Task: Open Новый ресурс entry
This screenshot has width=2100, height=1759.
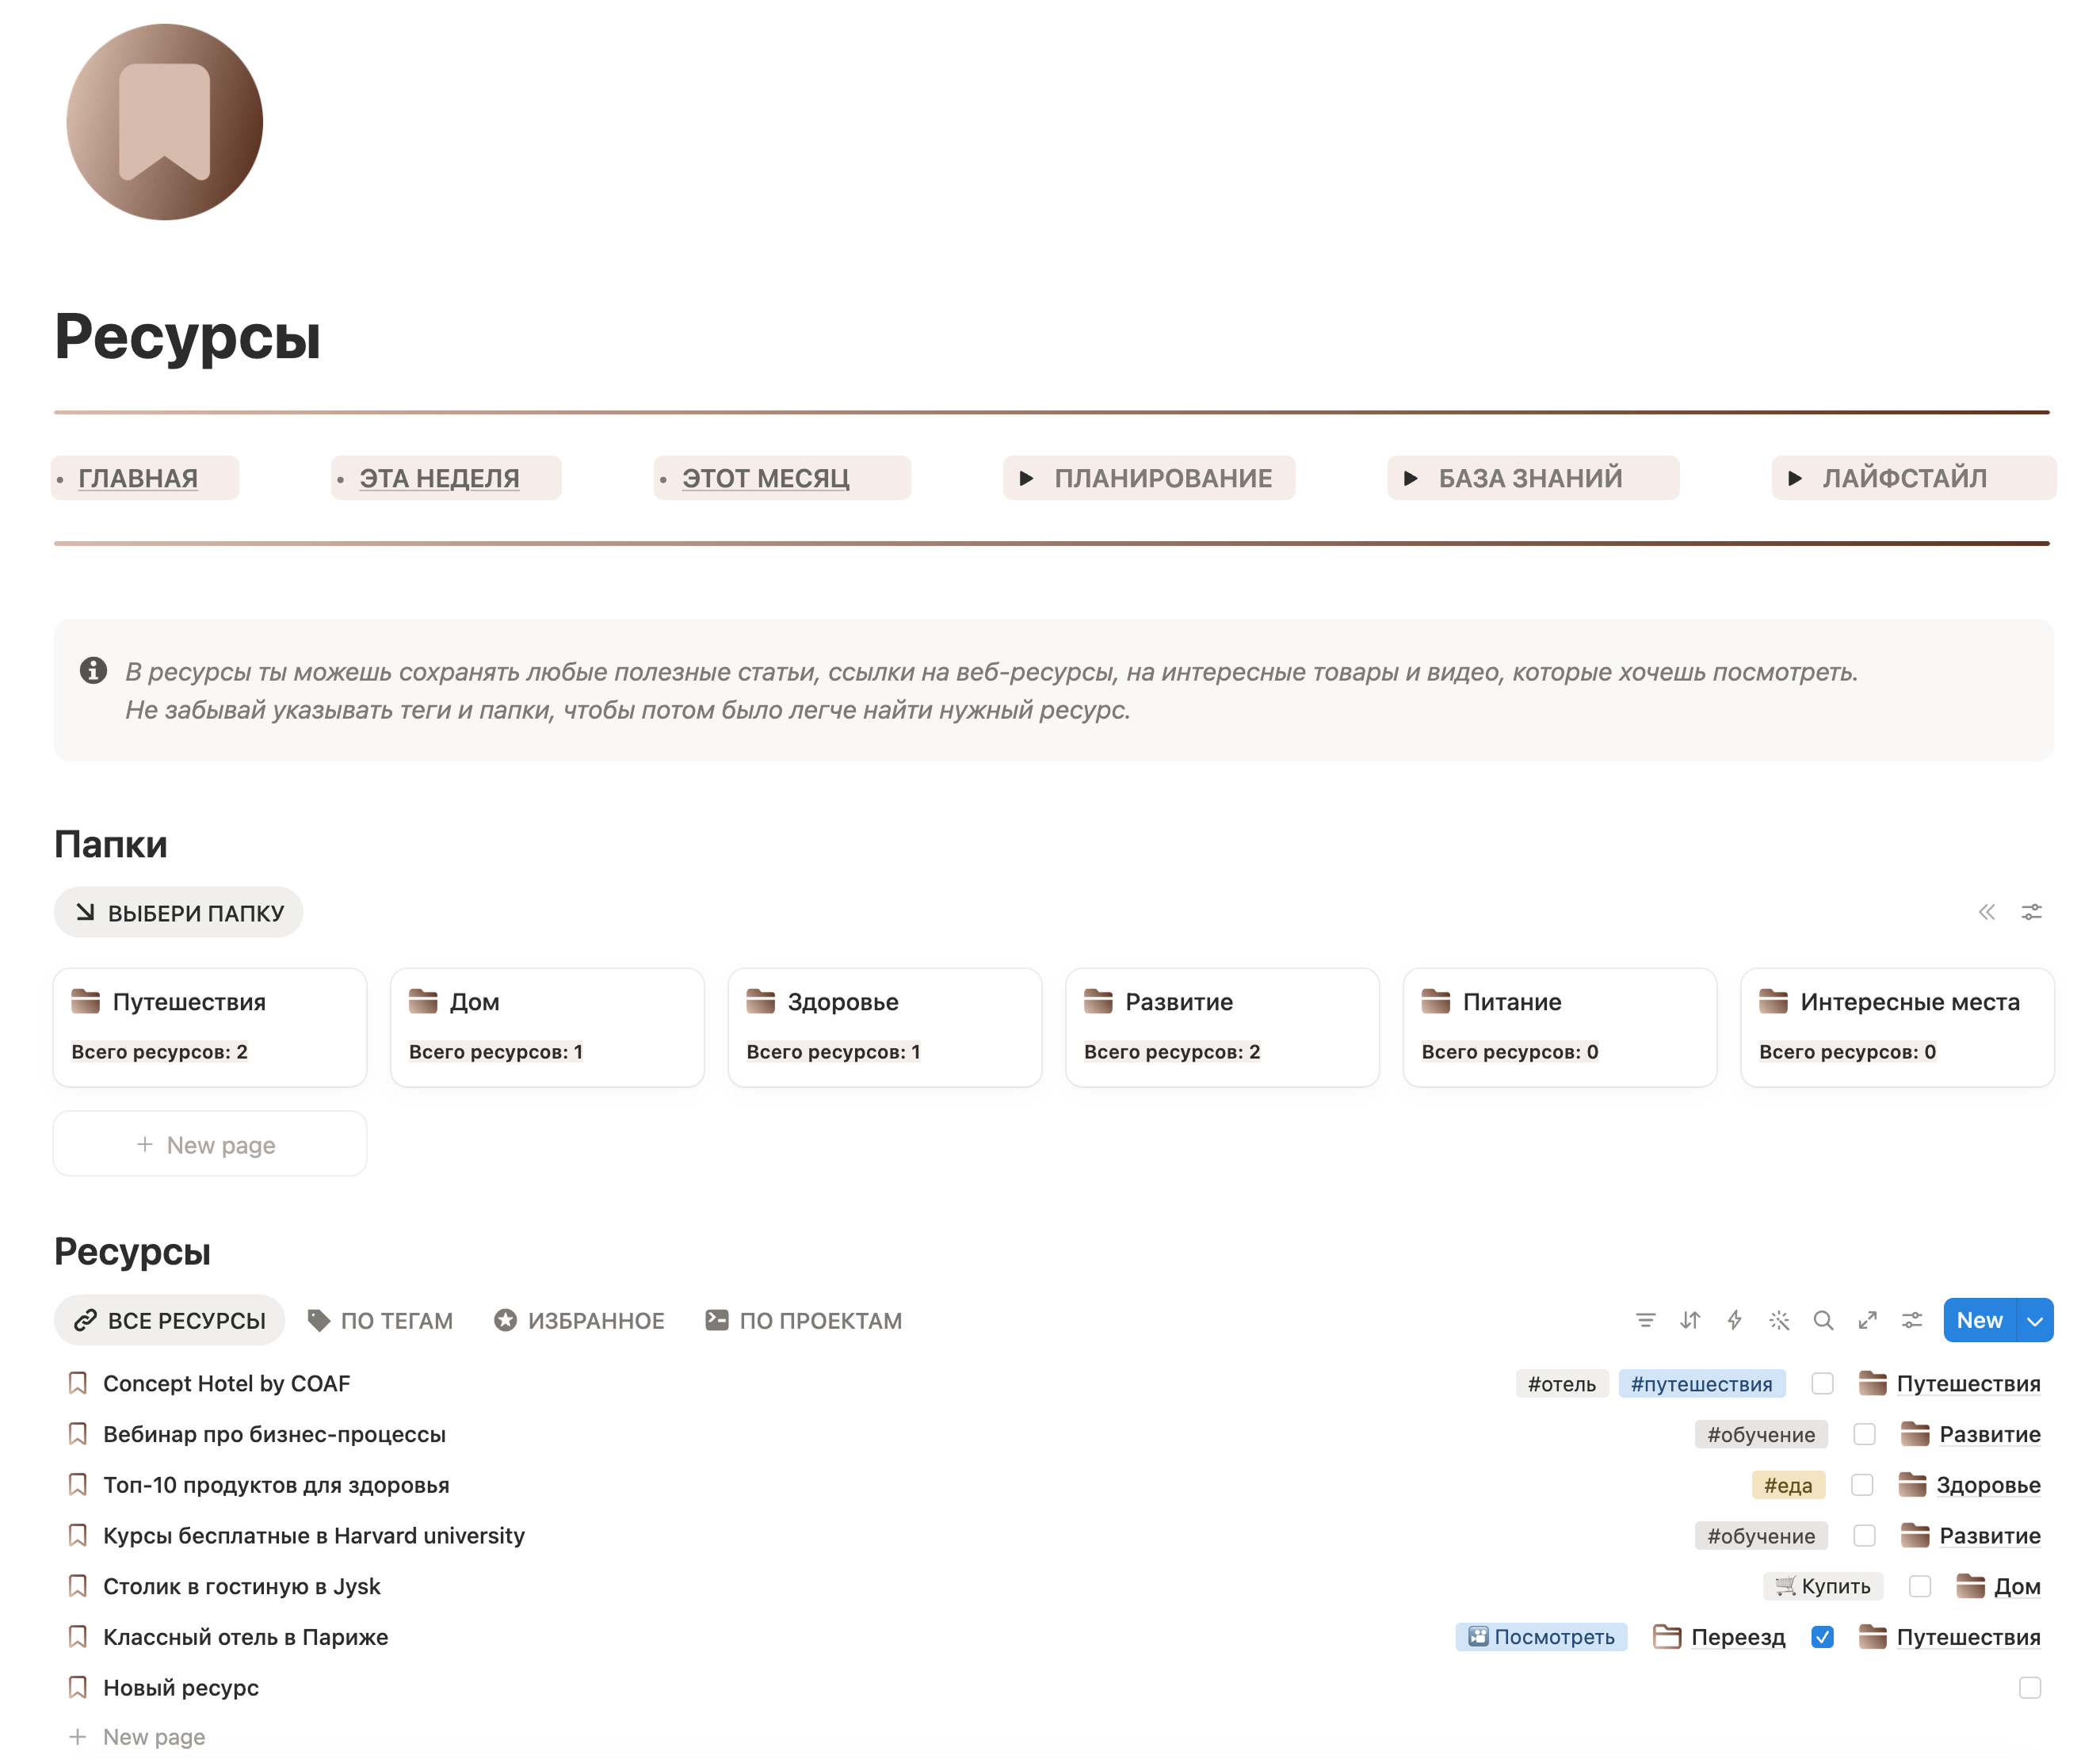Action: 181,1687
